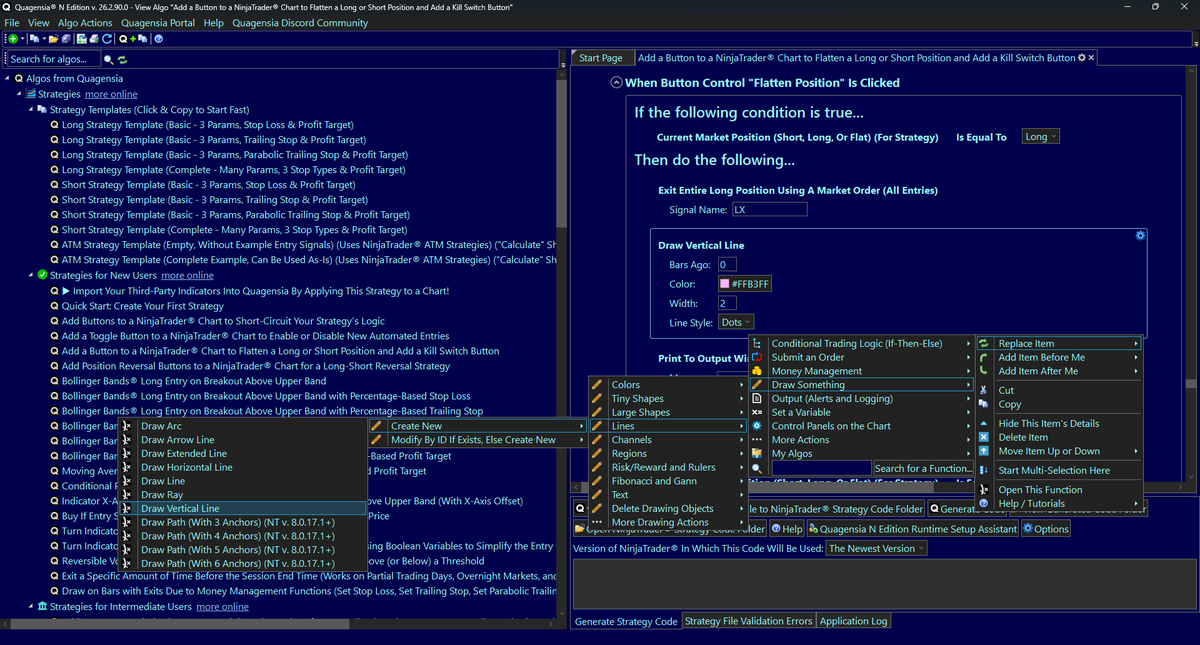This screenshot has width=1200, height=645.
Task: Open the File menu
Action: coord(13,22)
